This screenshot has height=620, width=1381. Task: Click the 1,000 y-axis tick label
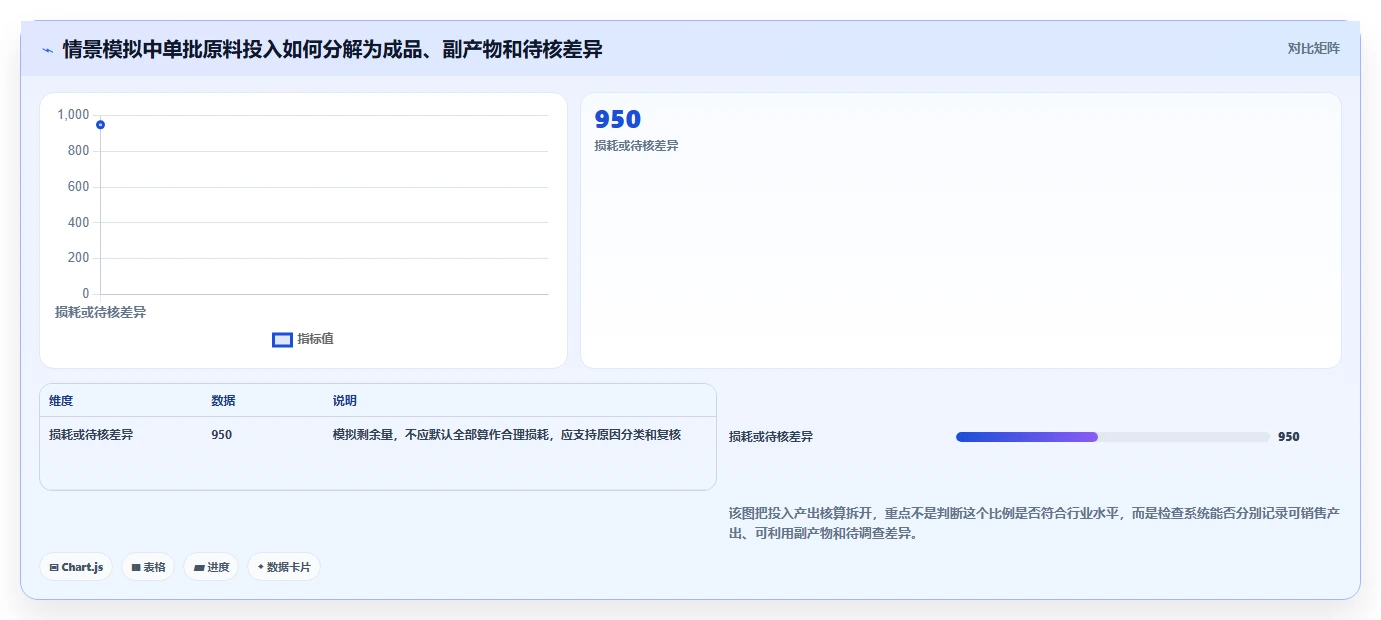coord(73,115)
